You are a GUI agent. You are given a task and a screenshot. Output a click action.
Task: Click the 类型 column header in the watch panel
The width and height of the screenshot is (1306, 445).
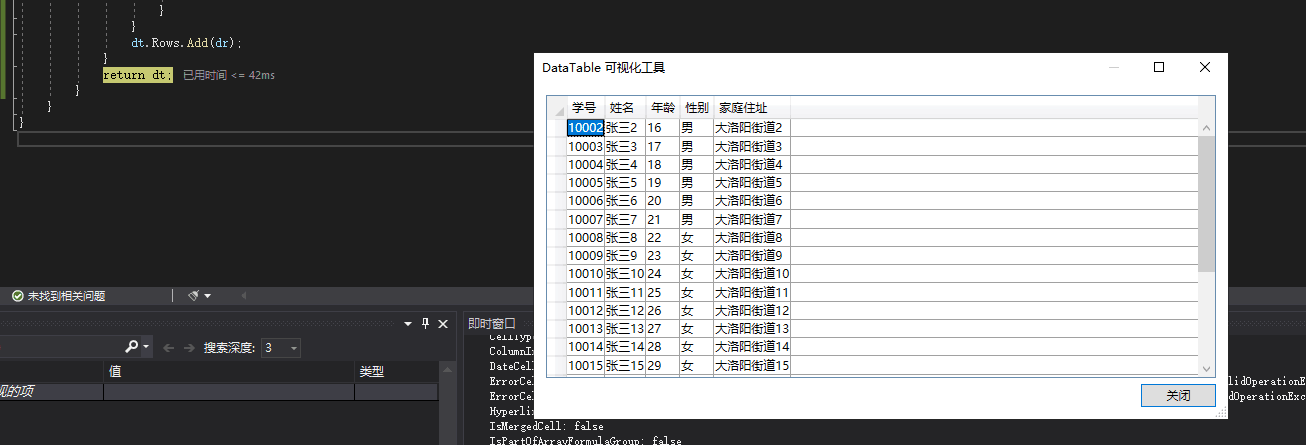tap(396, 371)
